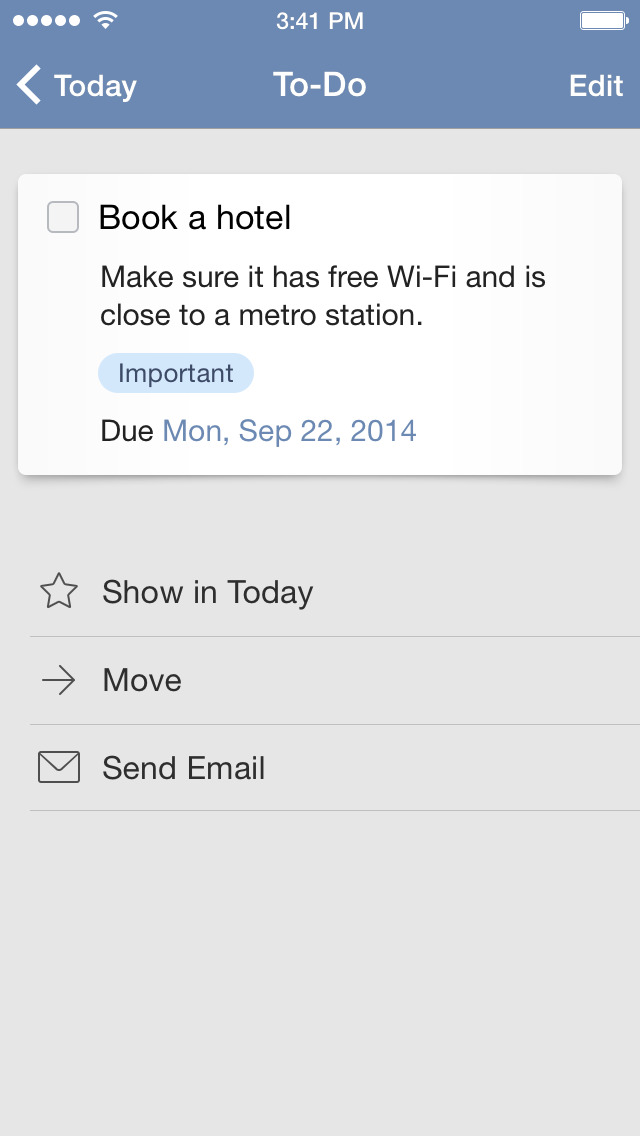
Task: Tap the Due label in the card
Action: click(127, 431)
